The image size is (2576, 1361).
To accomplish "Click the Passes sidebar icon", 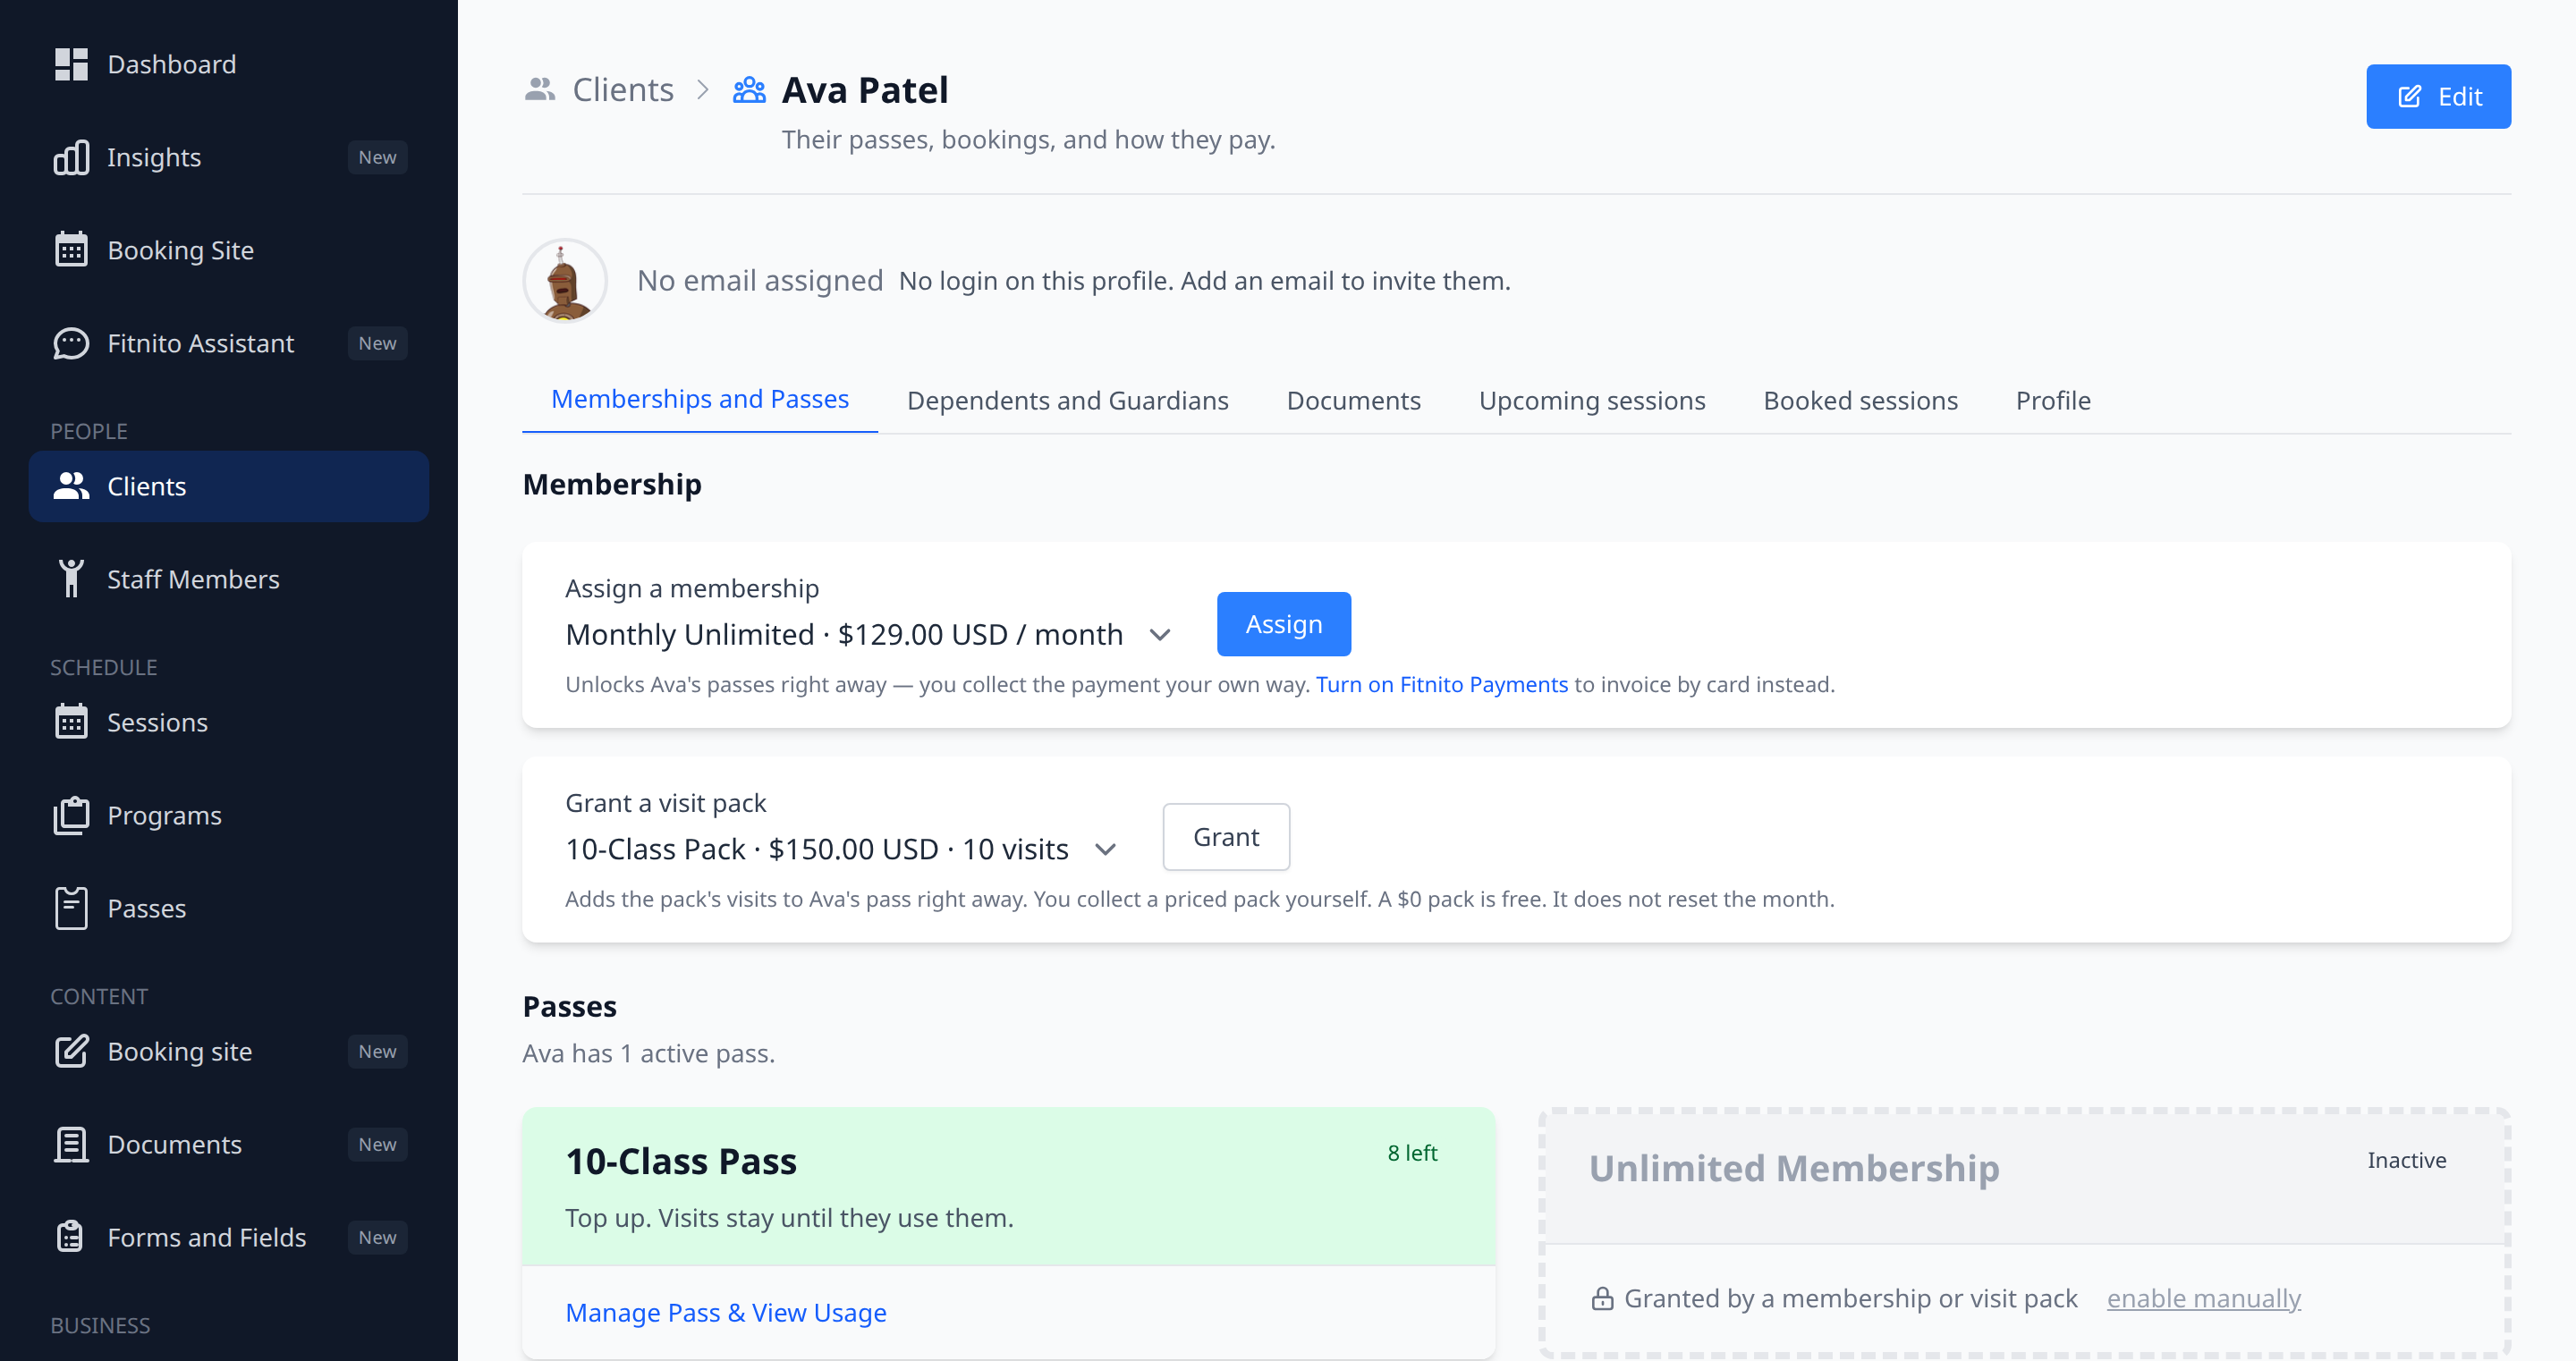I will (71, 908).
